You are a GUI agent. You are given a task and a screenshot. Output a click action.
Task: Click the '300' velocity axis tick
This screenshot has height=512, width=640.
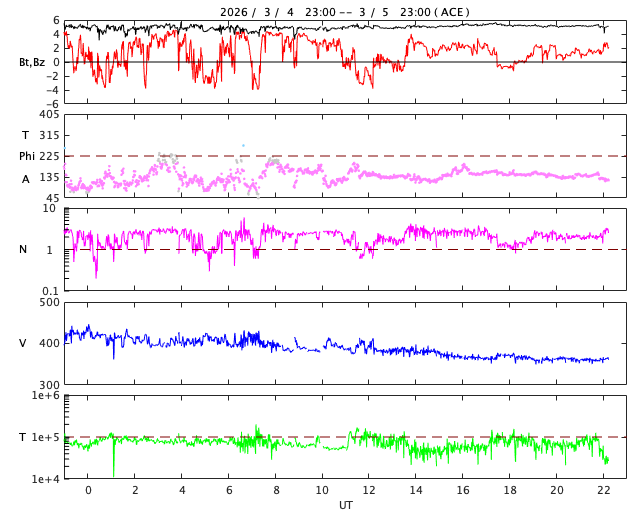49,385
